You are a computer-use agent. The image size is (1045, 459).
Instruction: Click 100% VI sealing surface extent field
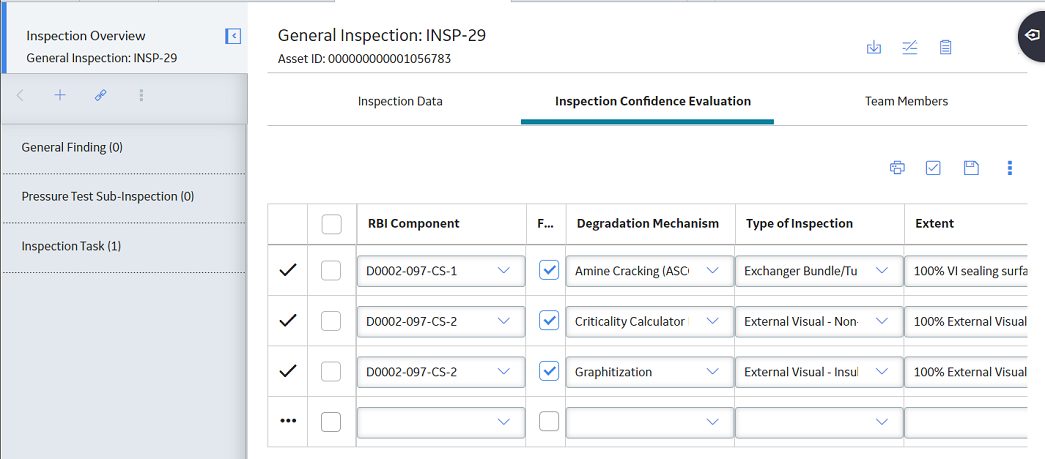(966, 270)
